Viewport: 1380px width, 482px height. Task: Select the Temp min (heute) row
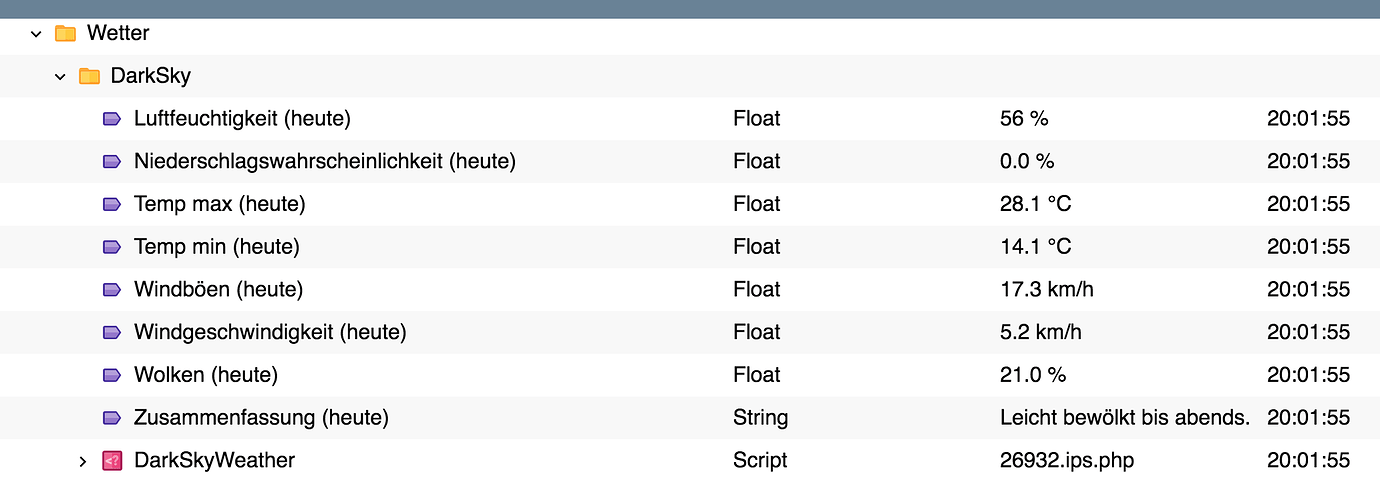click(x=217, y=247)
